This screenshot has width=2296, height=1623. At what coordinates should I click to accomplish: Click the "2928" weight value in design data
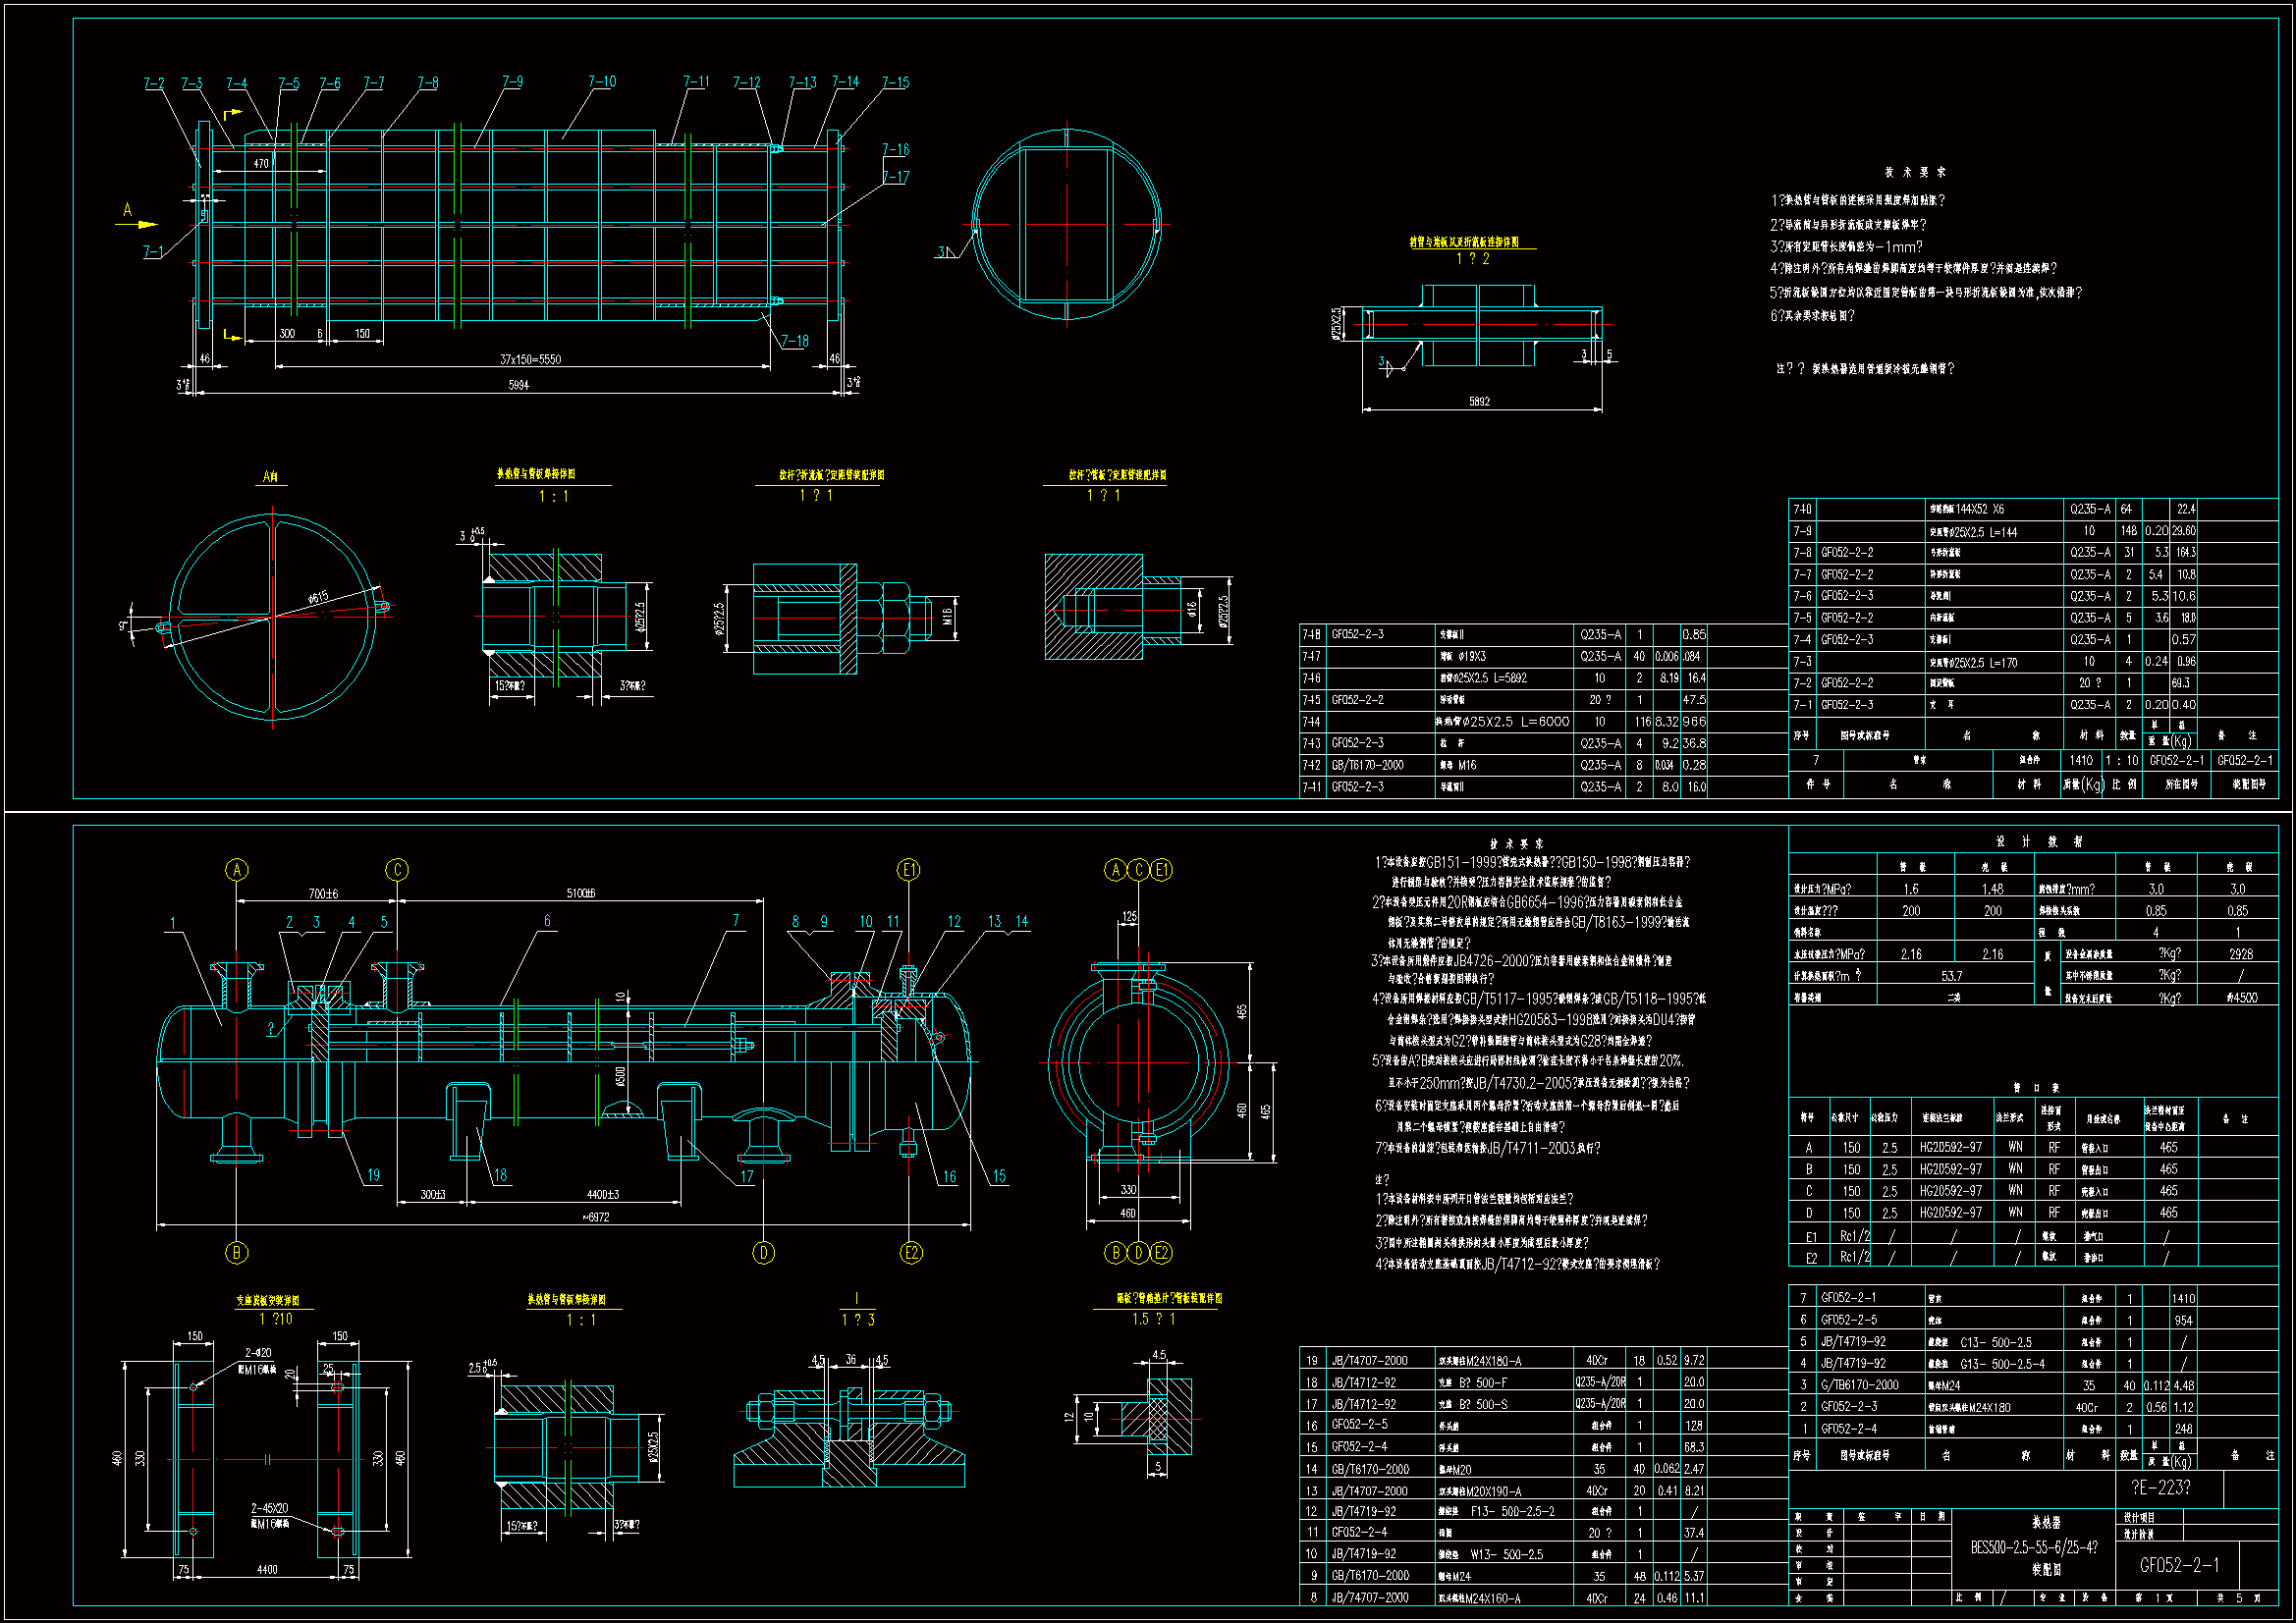click(x=2241, y=954)
